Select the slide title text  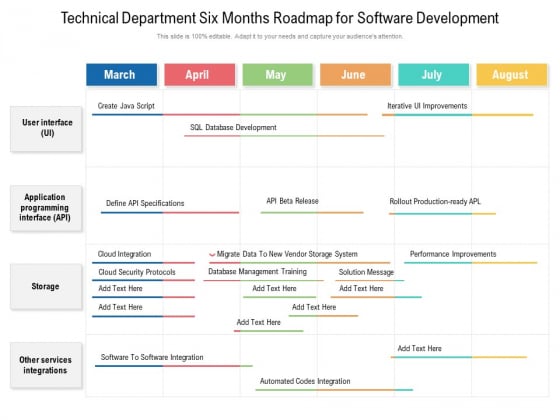coord(280,18)
